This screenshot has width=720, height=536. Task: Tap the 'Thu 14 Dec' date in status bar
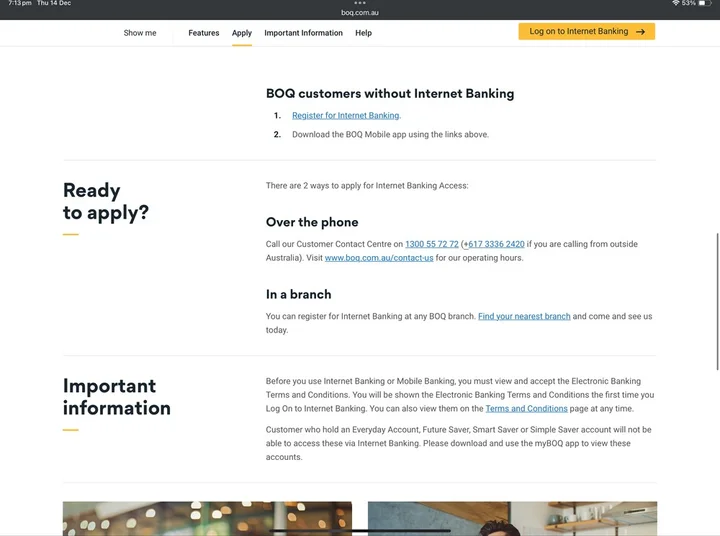pos(54,3)
